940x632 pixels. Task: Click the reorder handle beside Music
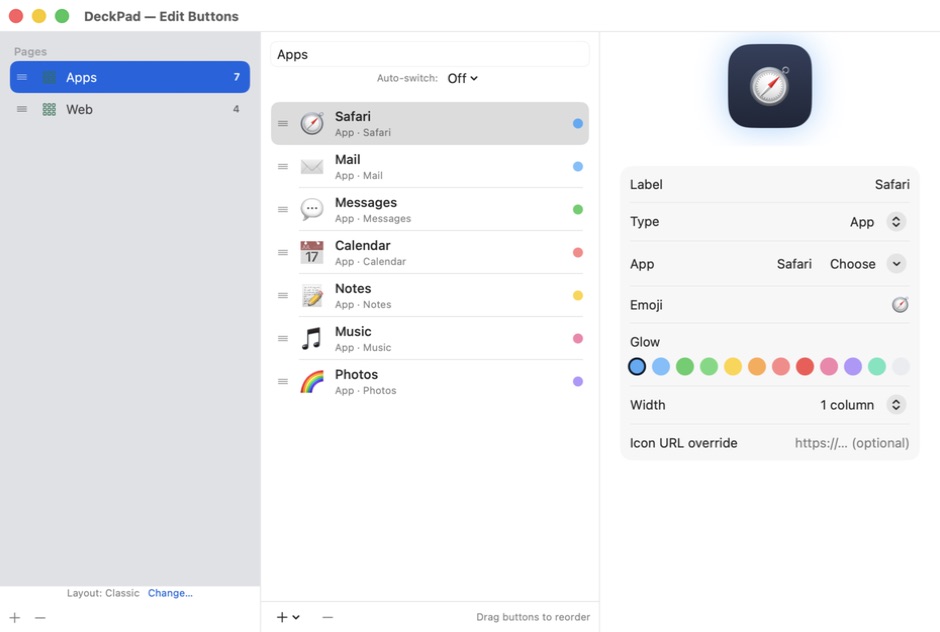[x=283, y=339]
